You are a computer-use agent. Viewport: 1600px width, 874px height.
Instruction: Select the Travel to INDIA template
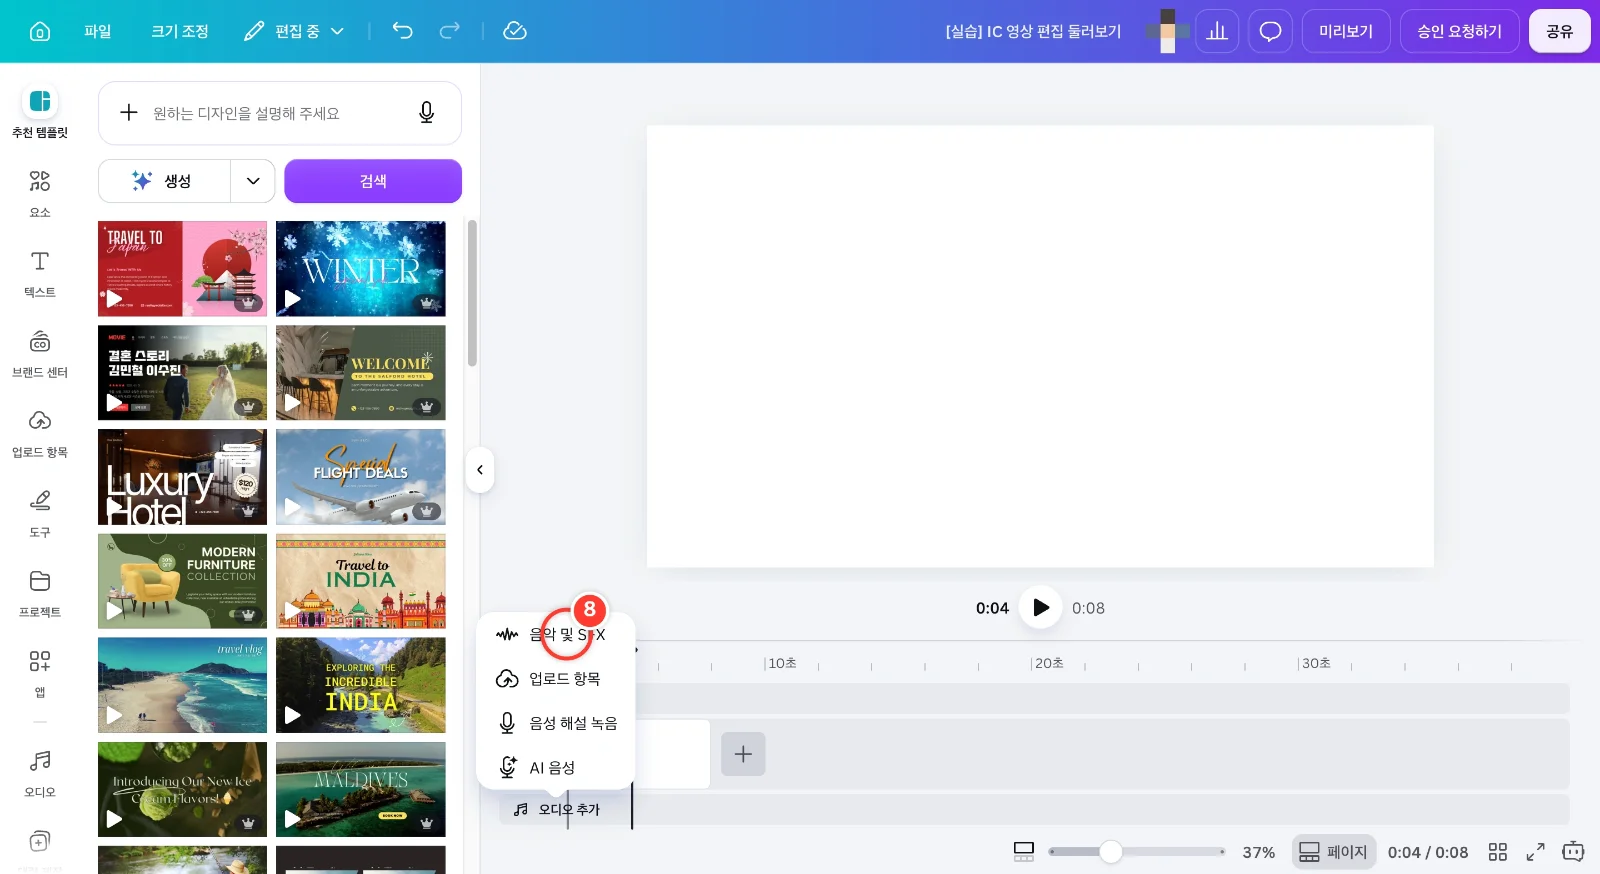click(x=361, y=581)
